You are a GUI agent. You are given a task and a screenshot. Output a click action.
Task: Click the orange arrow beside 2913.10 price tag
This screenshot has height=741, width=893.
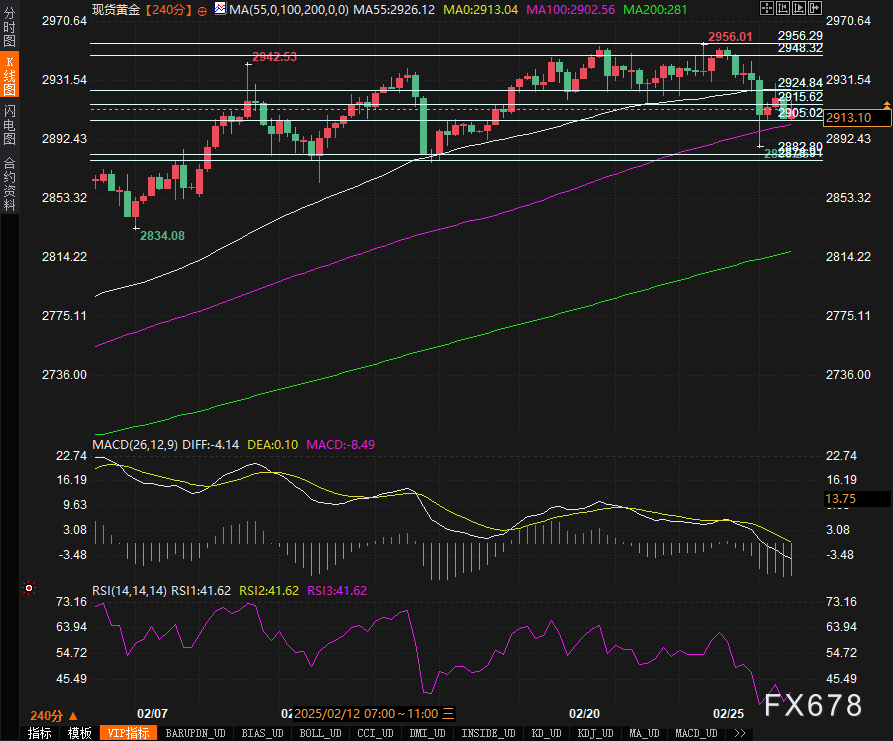click(886, 103)
